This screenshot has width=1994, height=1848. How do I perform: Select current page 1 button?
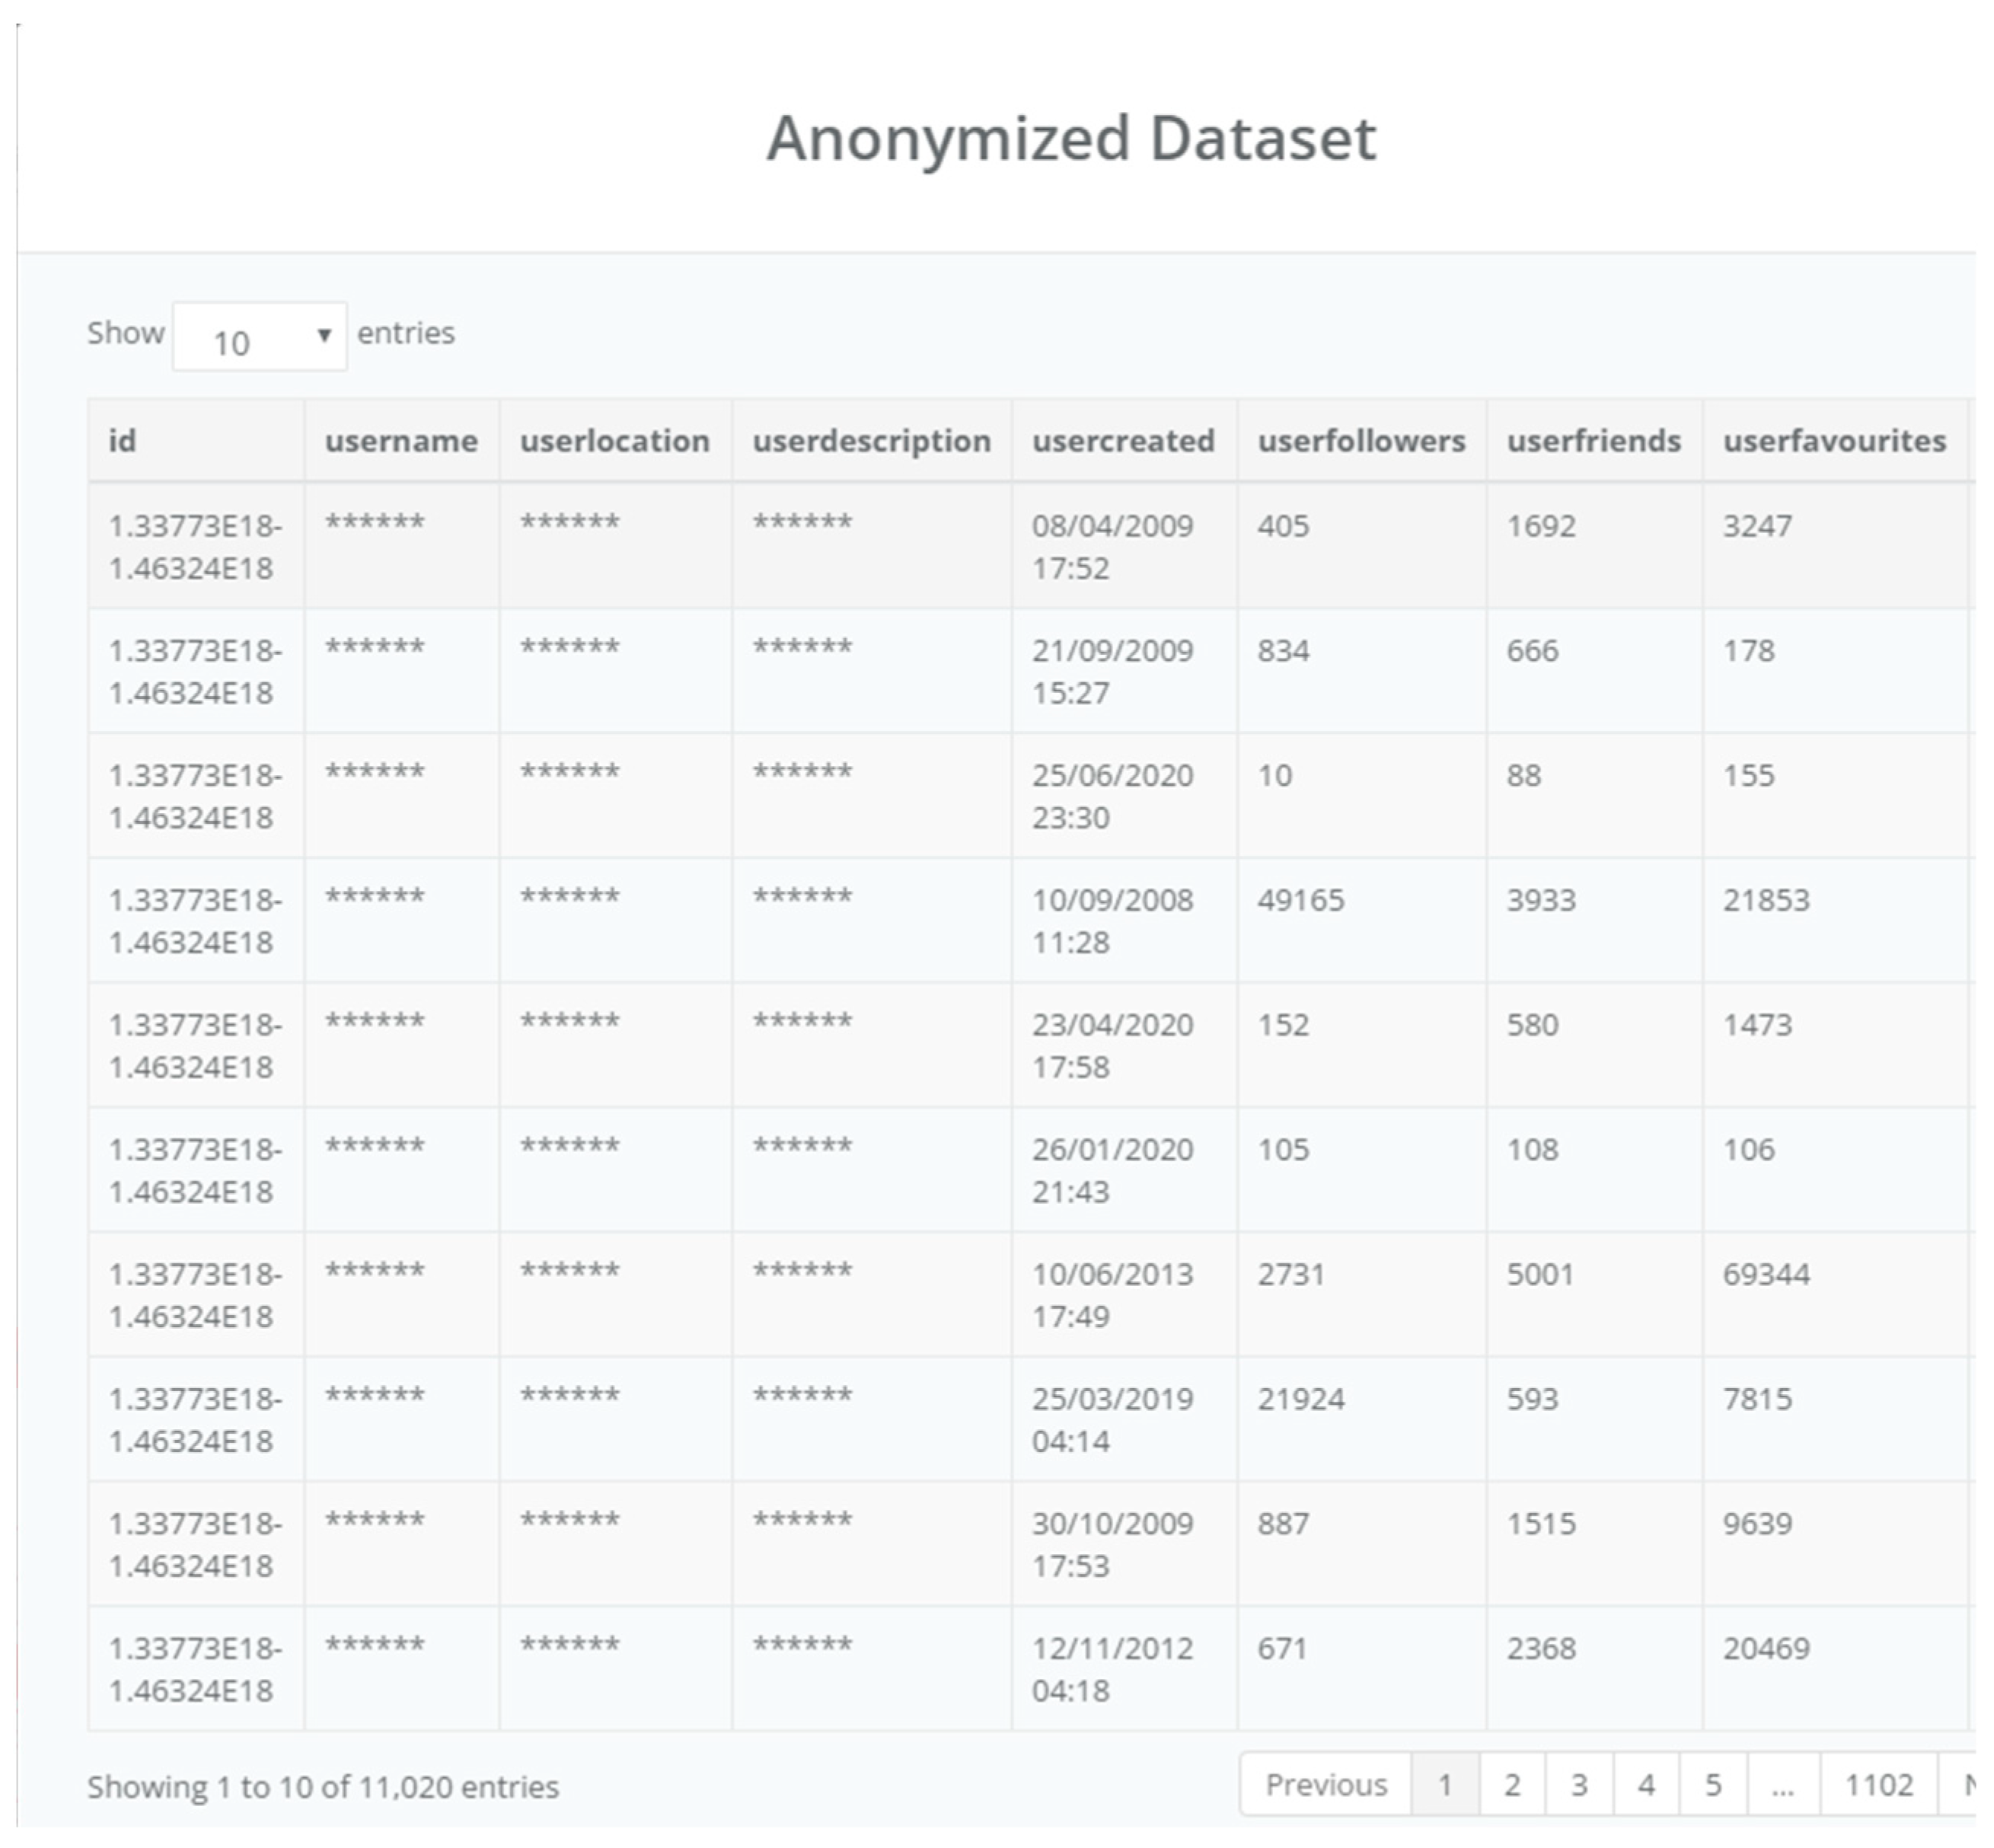[1445, 1785]
